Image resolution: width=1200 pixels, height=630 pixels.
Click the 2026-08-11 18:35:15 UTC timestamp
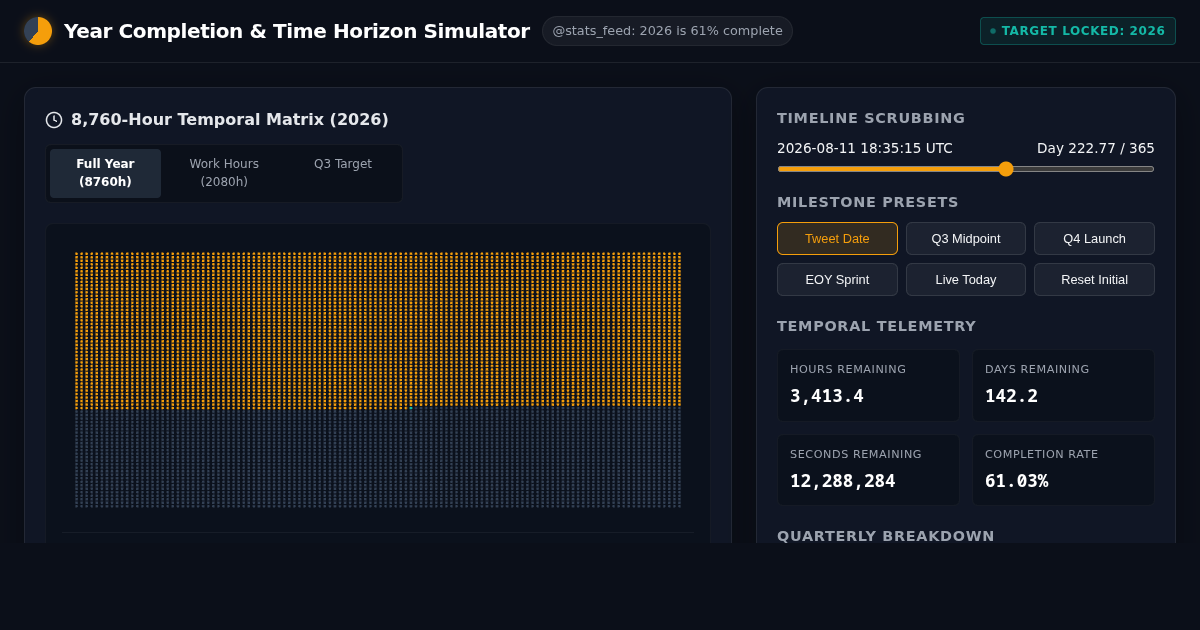(865, 148)
